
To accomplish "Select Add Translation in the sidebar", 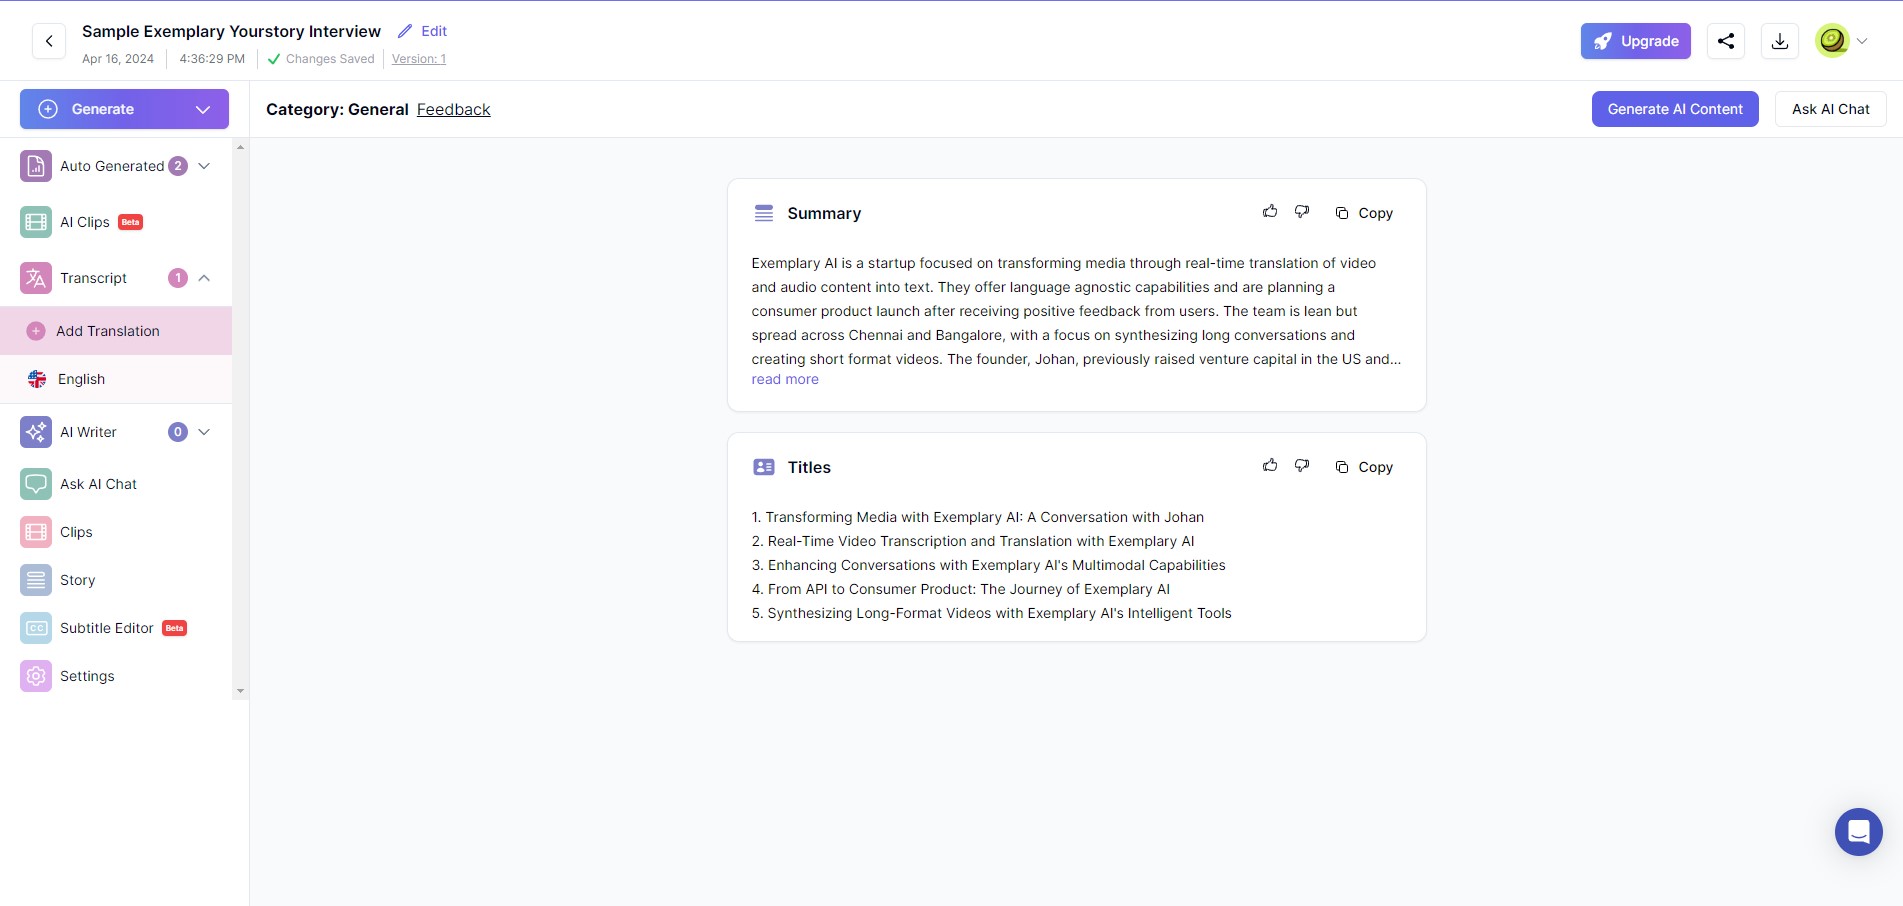I will tap(116, 331).
